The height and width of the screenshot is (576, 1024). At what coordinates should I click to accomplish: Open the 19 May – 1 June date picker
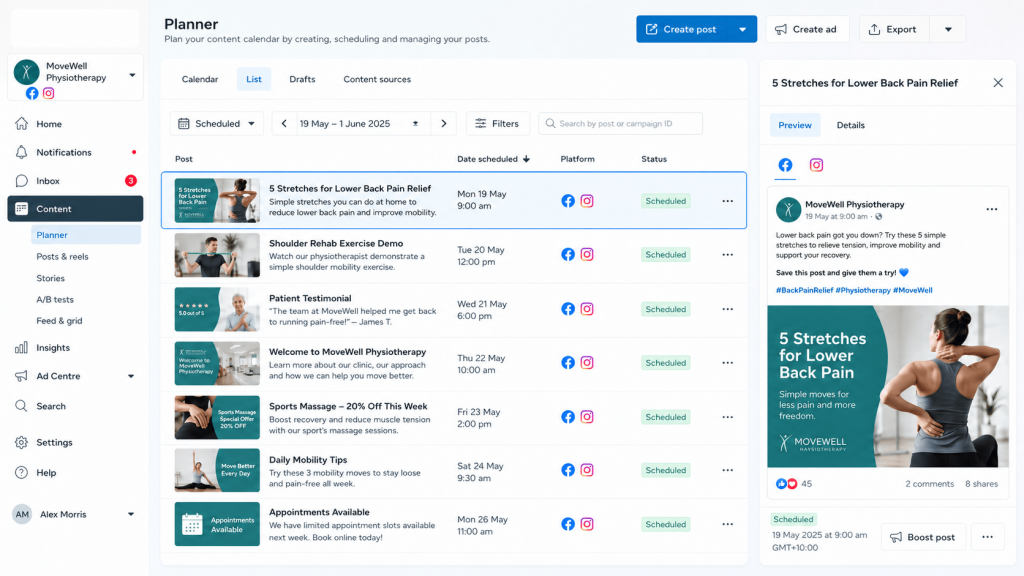pos(362,123)
